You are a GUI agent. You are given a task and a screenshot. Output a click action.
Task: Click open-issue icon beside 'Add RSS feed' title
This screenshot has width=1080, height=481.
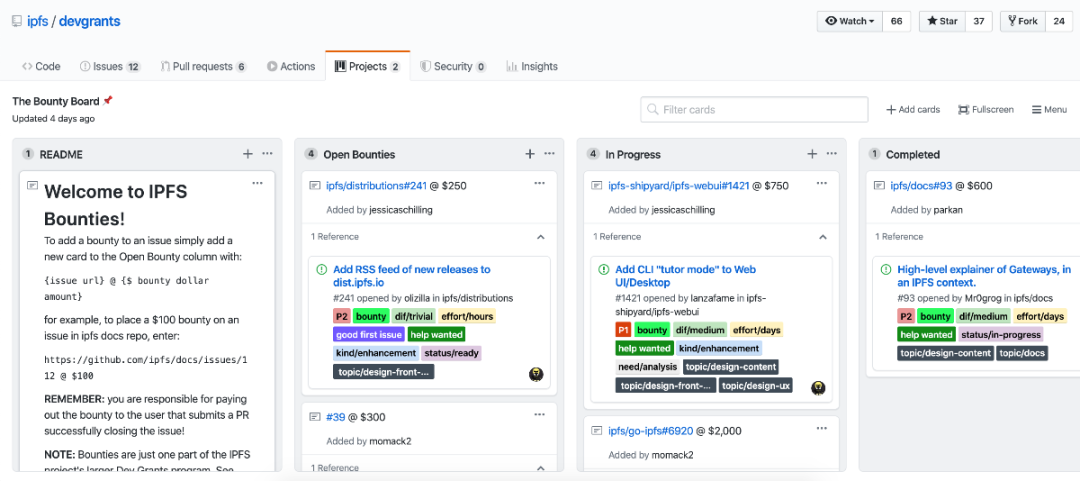coord(322,269)
